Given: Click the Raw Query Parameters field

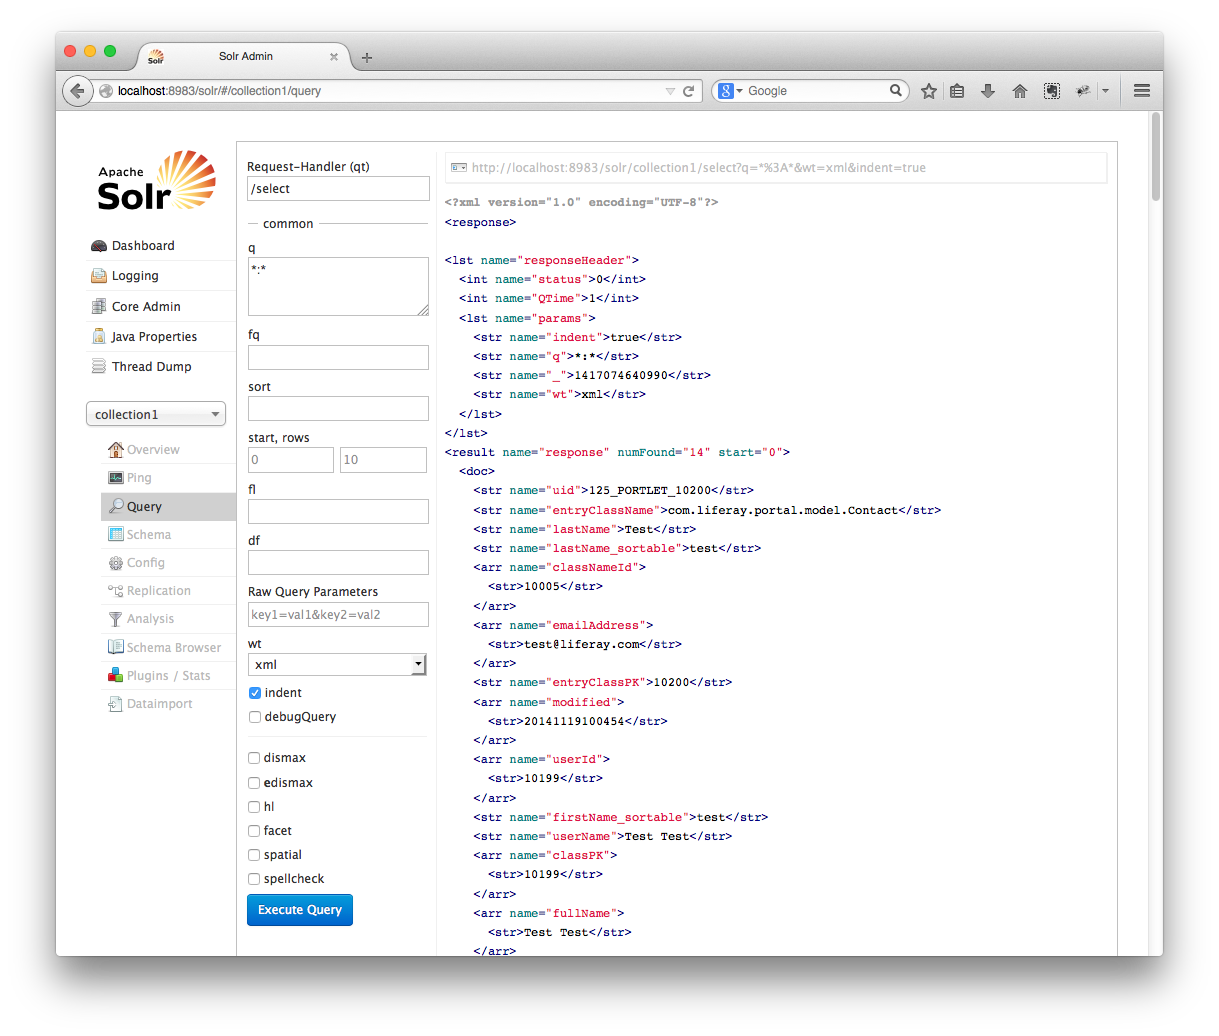Looking at the screenshot, I should click(338, 614).
